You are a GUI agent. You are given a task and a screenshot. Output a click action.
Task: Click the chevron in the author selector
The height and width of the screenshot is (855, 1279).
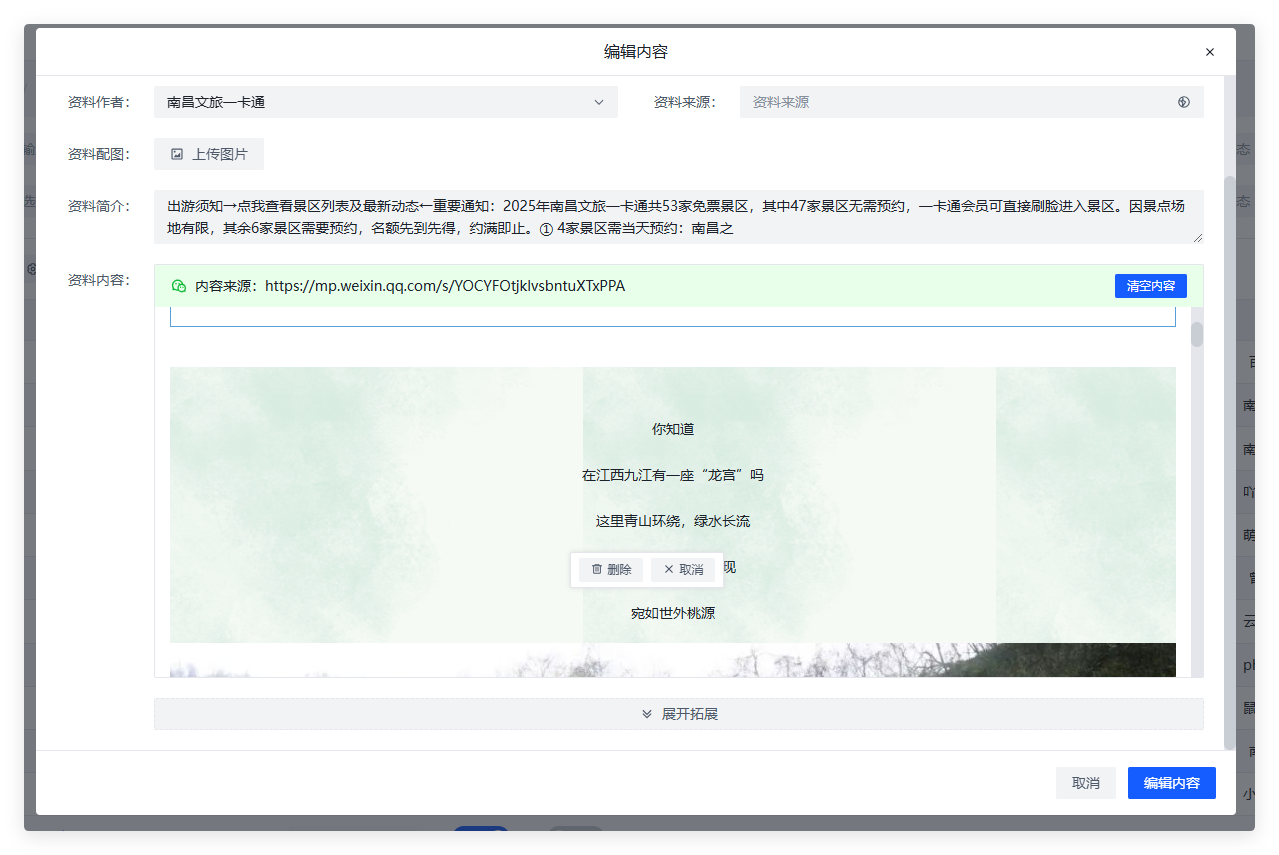pos(598,101)
